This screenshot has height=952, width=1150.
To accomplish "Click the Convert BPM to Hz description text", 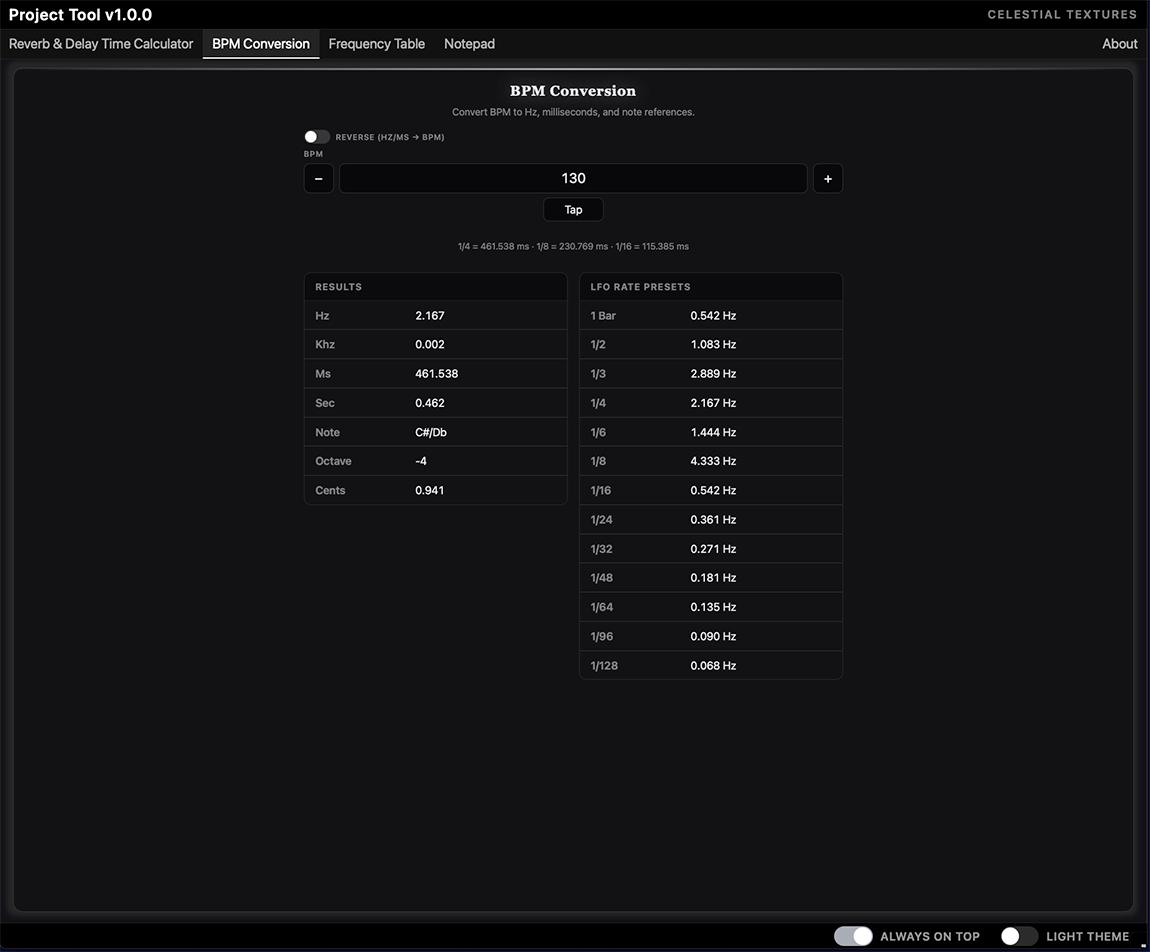I will coord(574,112).
